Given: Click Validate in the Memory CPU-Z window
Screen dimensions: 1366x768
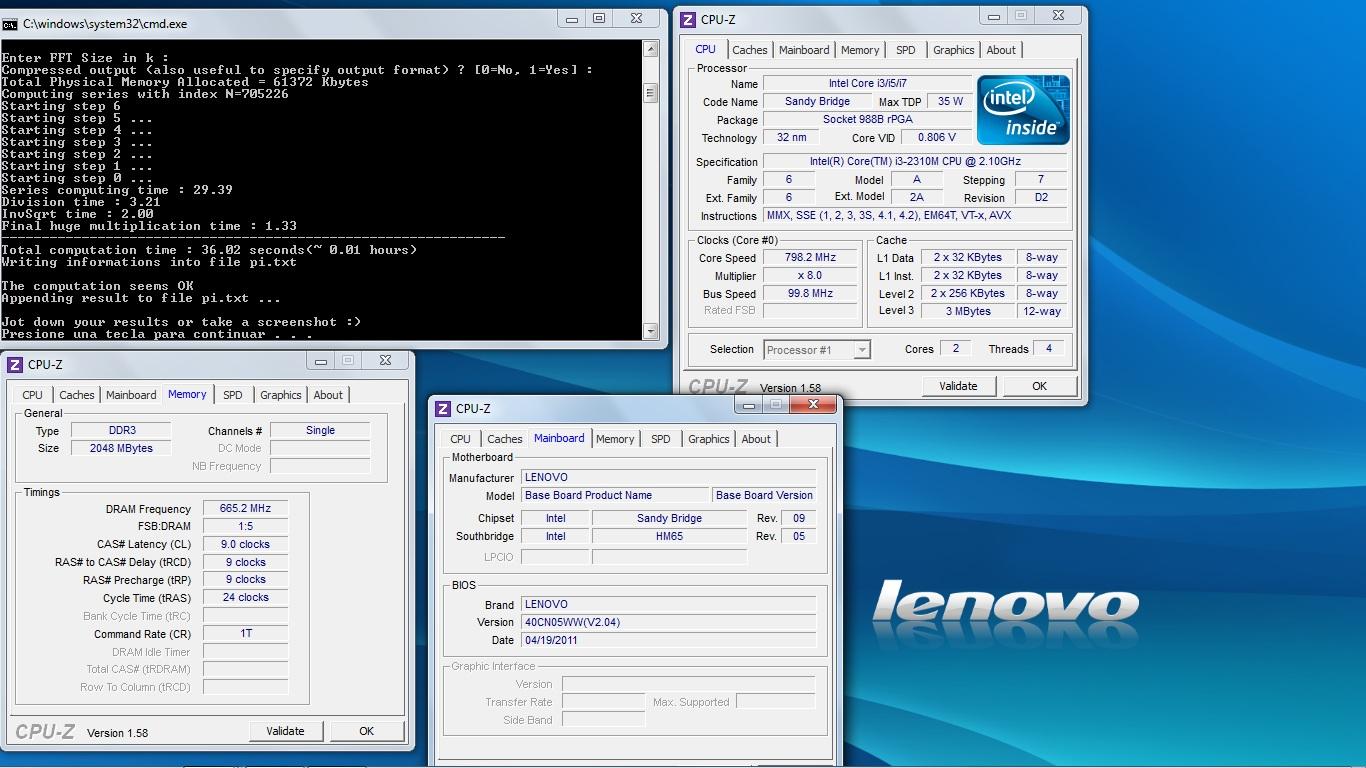Looking at the screenshot, I should click(x=285, y=731).
